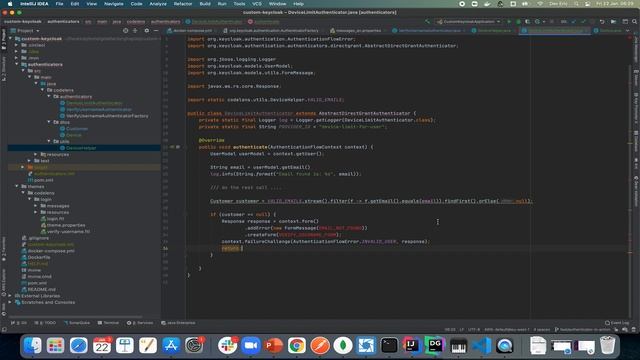640x360 pixels.
Task: Expand the messages folder under login
Action: pos(36,206)
